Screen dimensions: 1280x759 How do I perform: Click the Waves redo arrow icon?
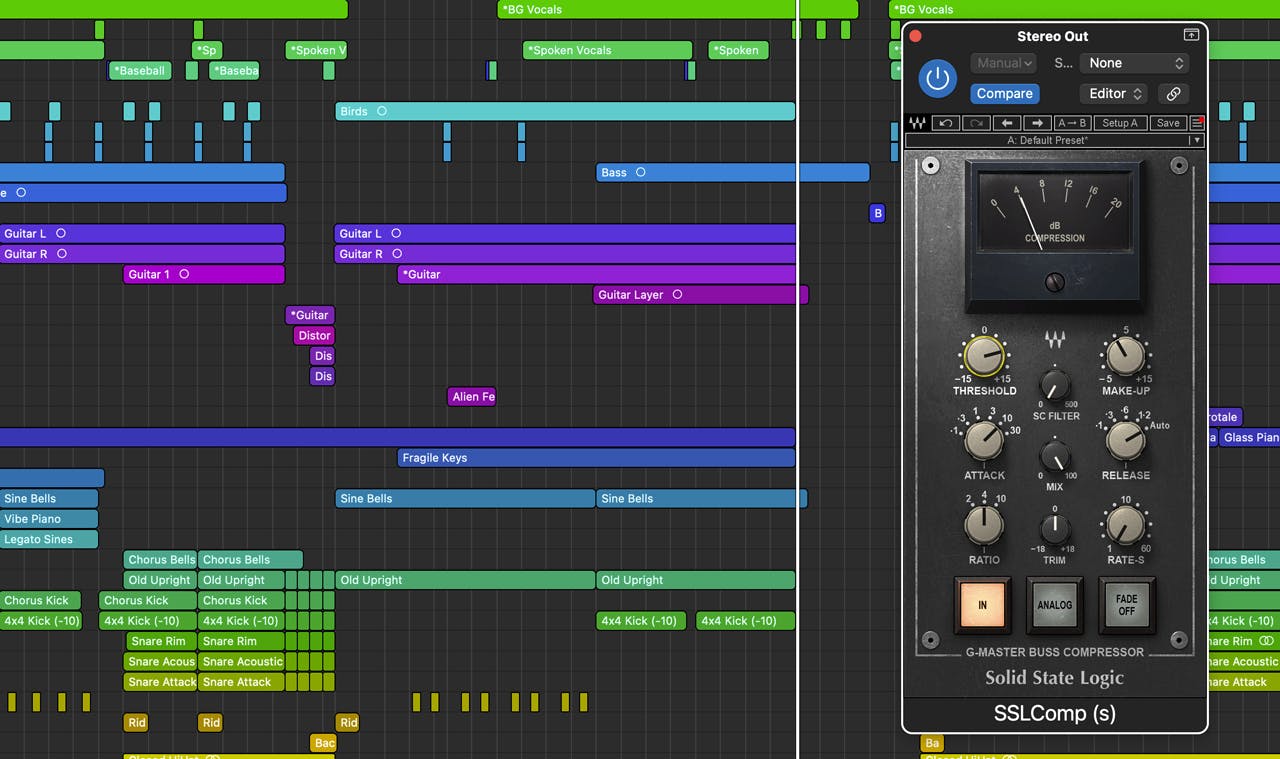tap(975, 123)
